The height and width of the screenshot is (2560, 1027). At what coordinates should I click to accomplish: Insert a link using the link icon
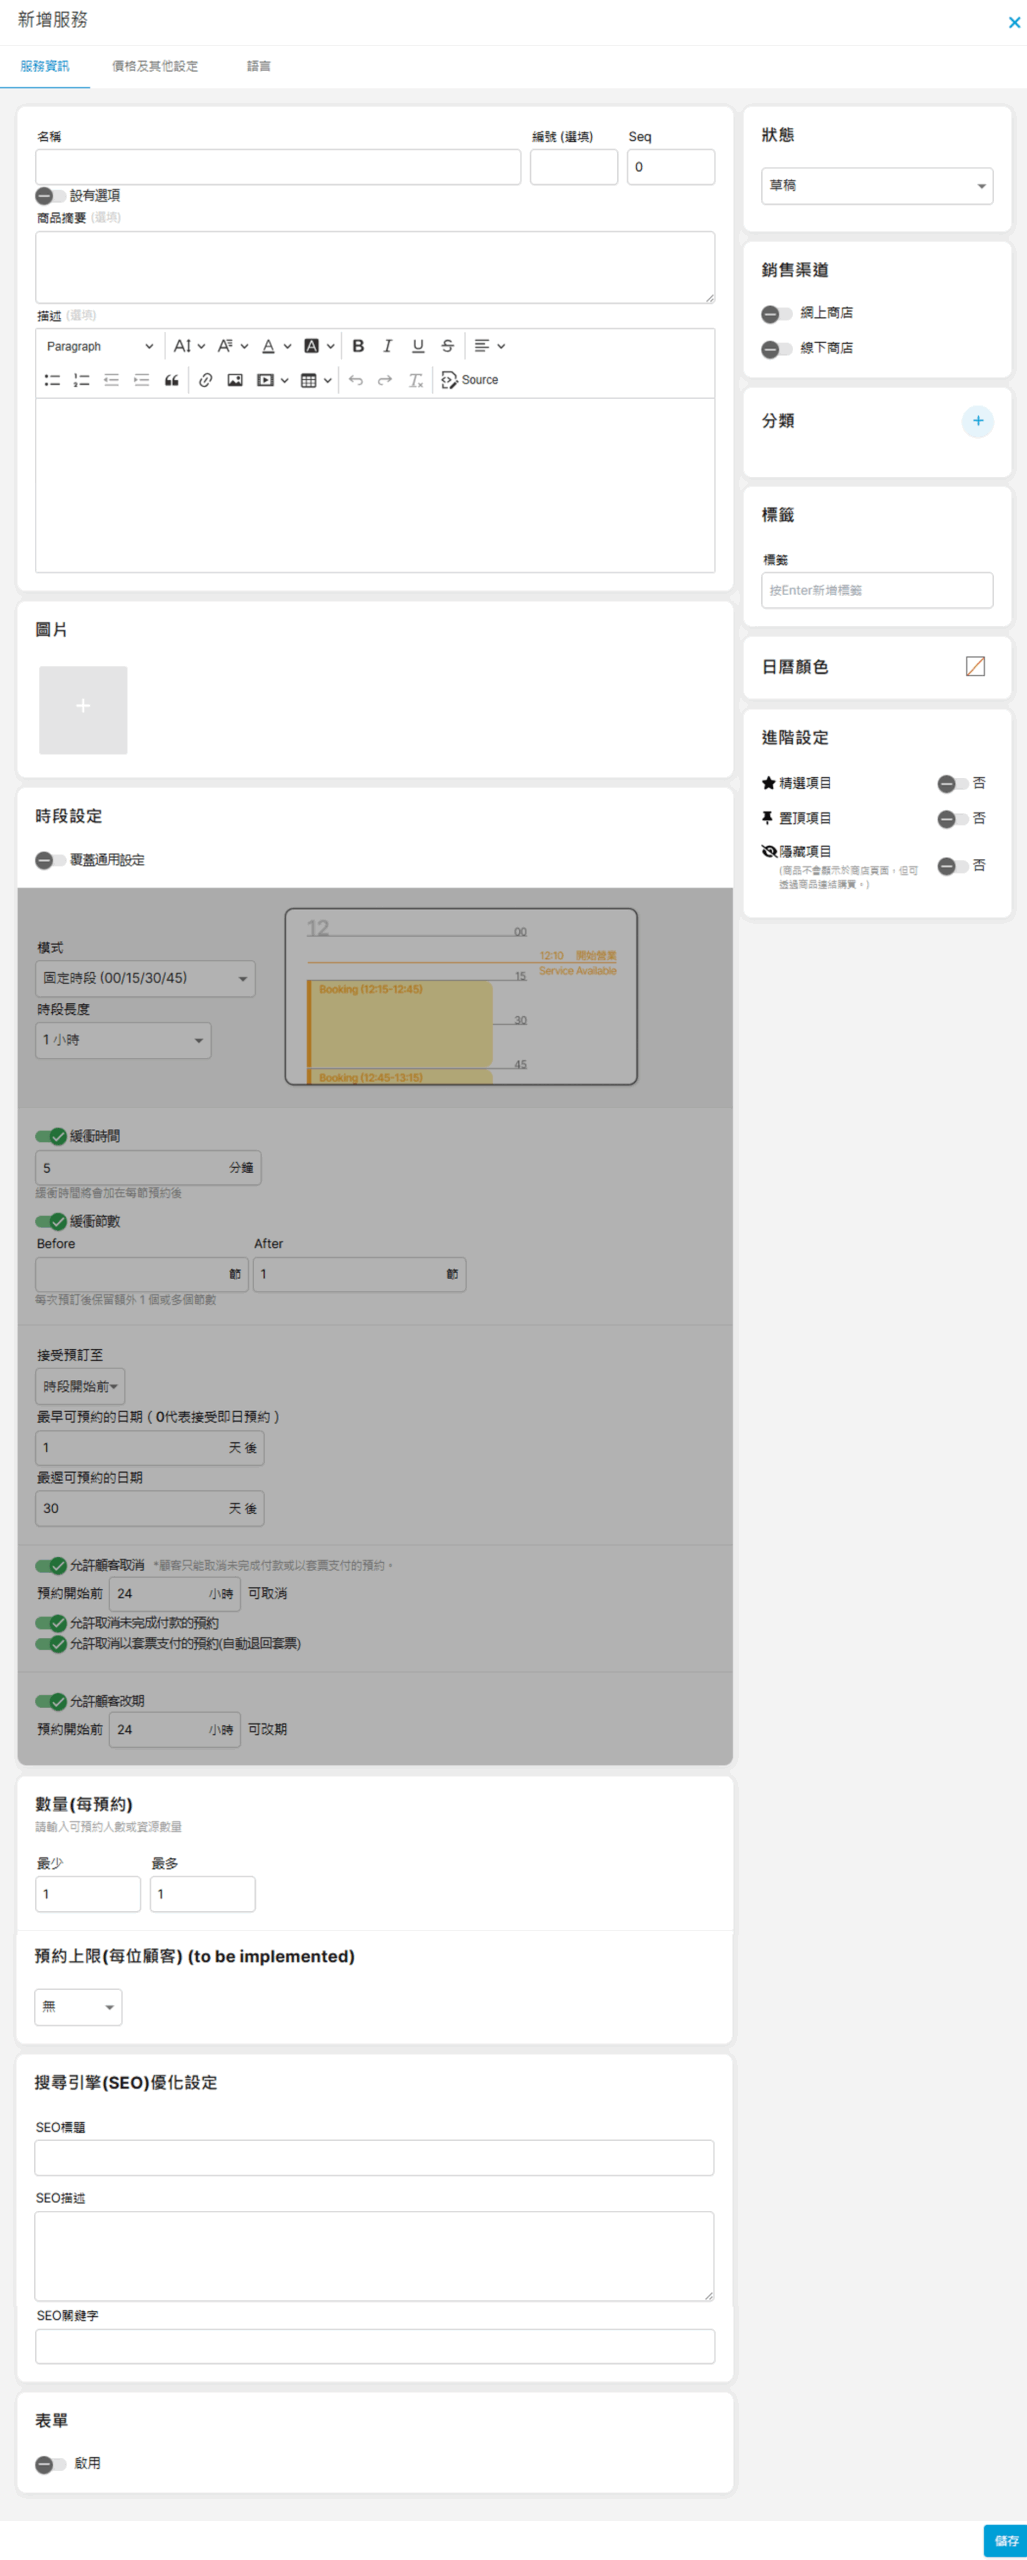click(x=205, y=380)
